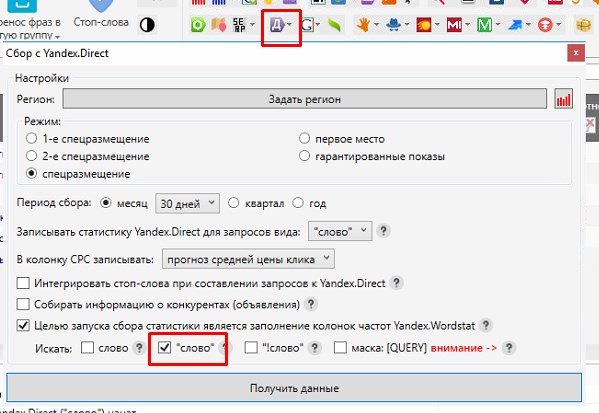The image size is (599, 413).
Task: Select the спецразмещение mode radio
Action: [x=31, y=173]
